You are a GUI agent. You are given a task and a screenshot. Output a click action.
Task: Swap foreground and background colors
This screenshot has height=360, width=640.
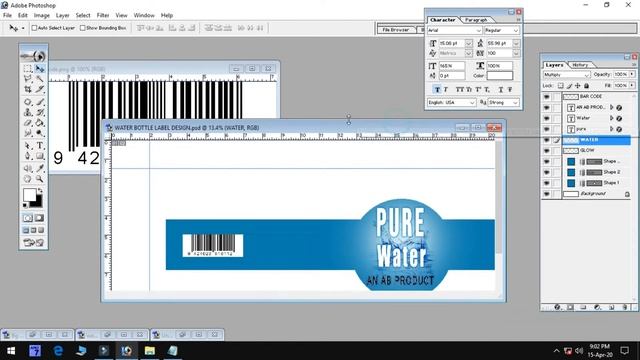pos(40,191)
